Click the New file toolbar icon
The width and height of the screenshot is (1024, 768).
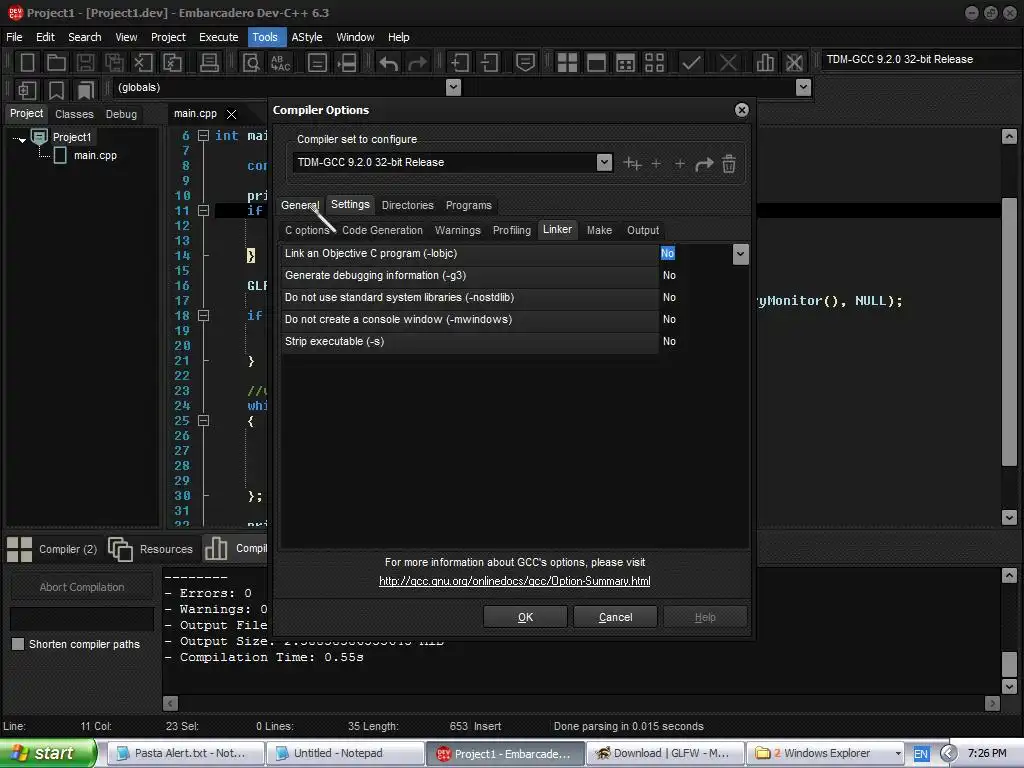[x=27, y=63]
